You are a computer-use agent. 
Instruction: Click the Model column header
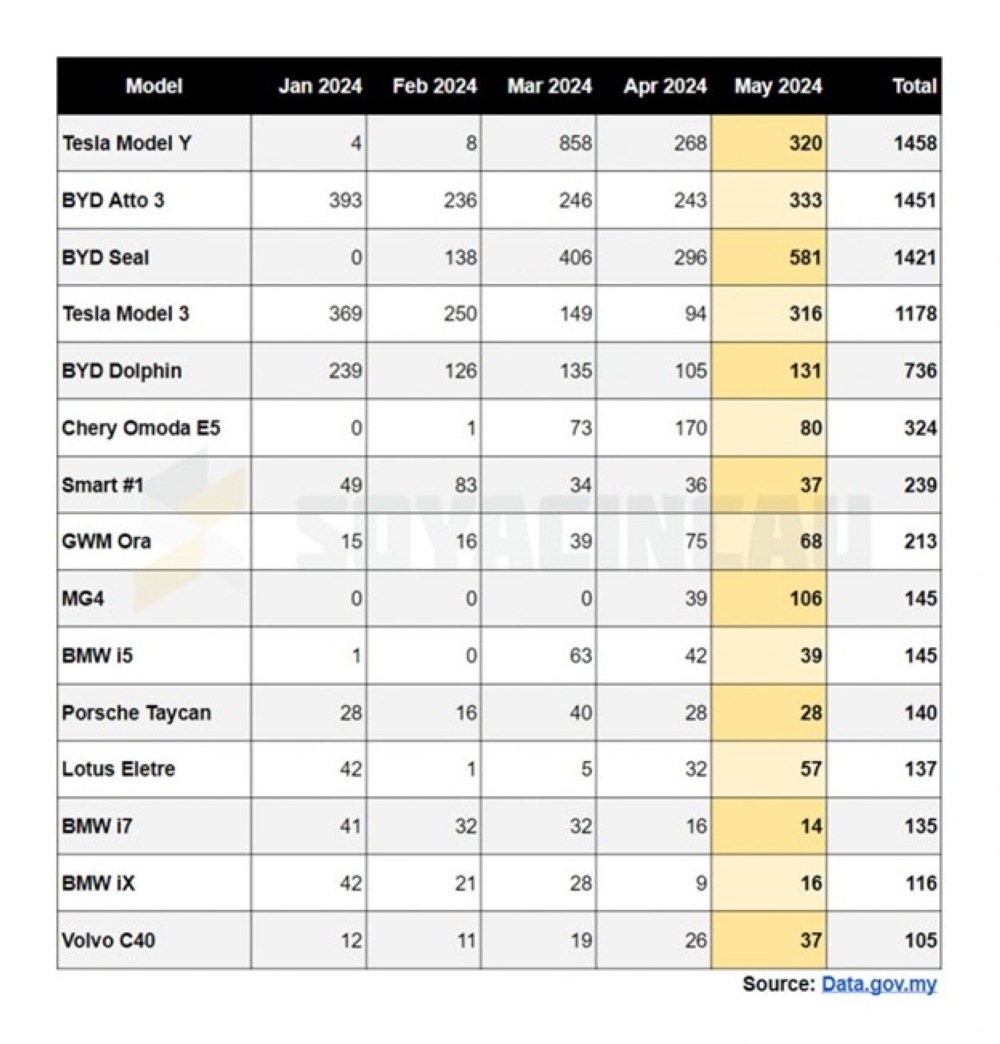154,86
